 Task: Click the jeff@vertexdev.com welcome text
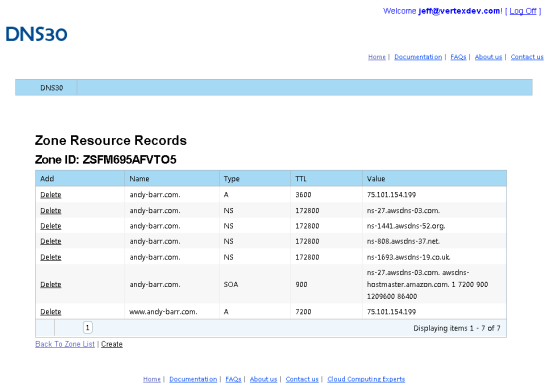(460, 11)
